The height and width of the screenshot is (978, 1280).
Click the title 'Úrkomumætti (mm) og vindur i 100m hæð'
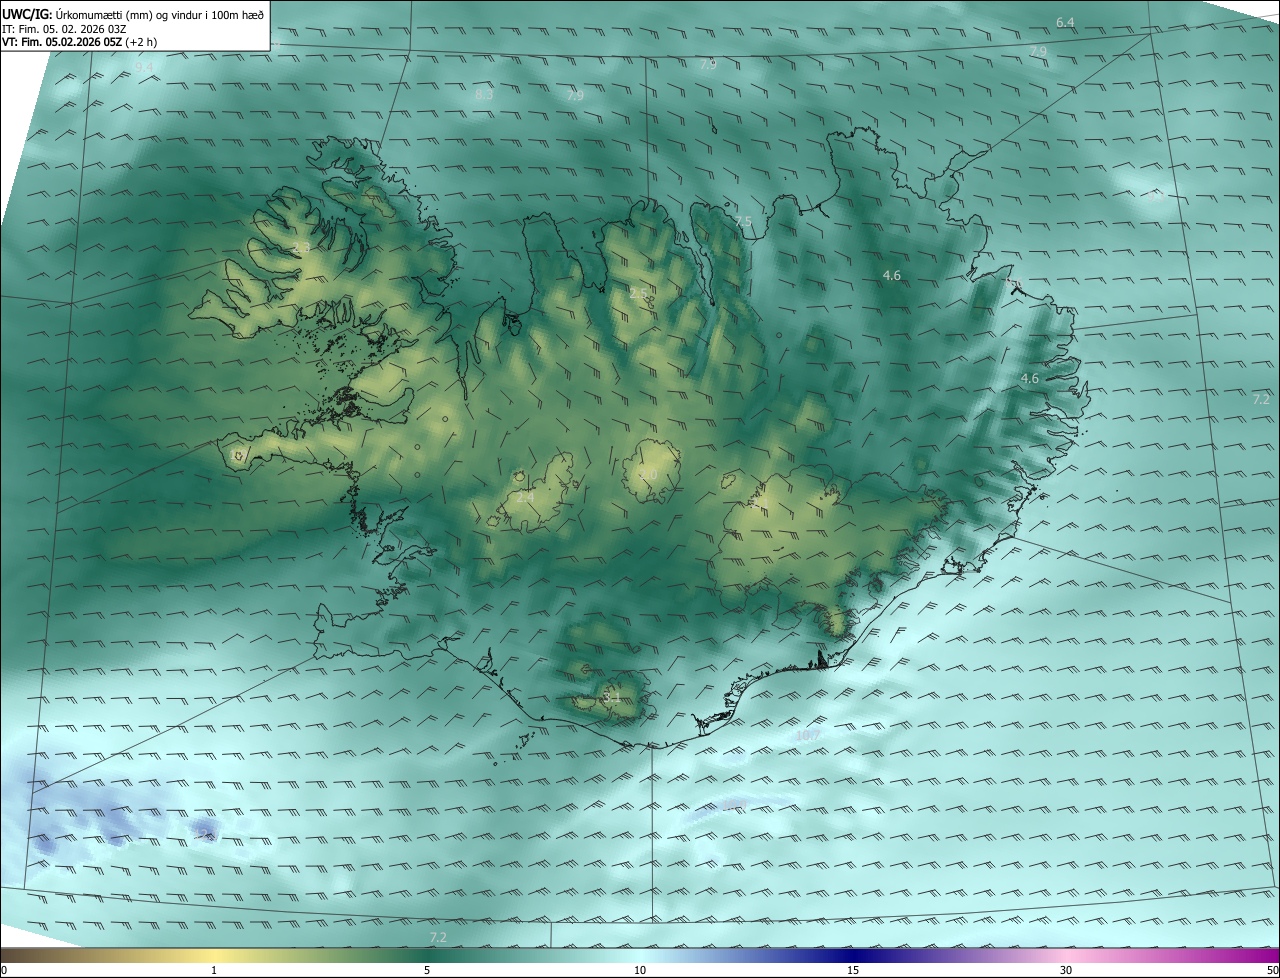(x=159, y=14)
